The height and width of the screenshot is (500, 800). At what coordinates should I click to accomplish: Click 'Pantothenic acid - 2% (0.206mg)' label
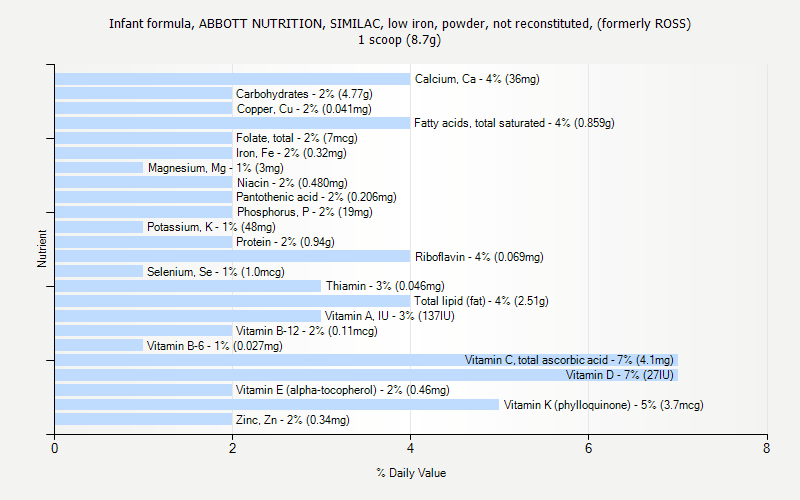click(316, 197)
